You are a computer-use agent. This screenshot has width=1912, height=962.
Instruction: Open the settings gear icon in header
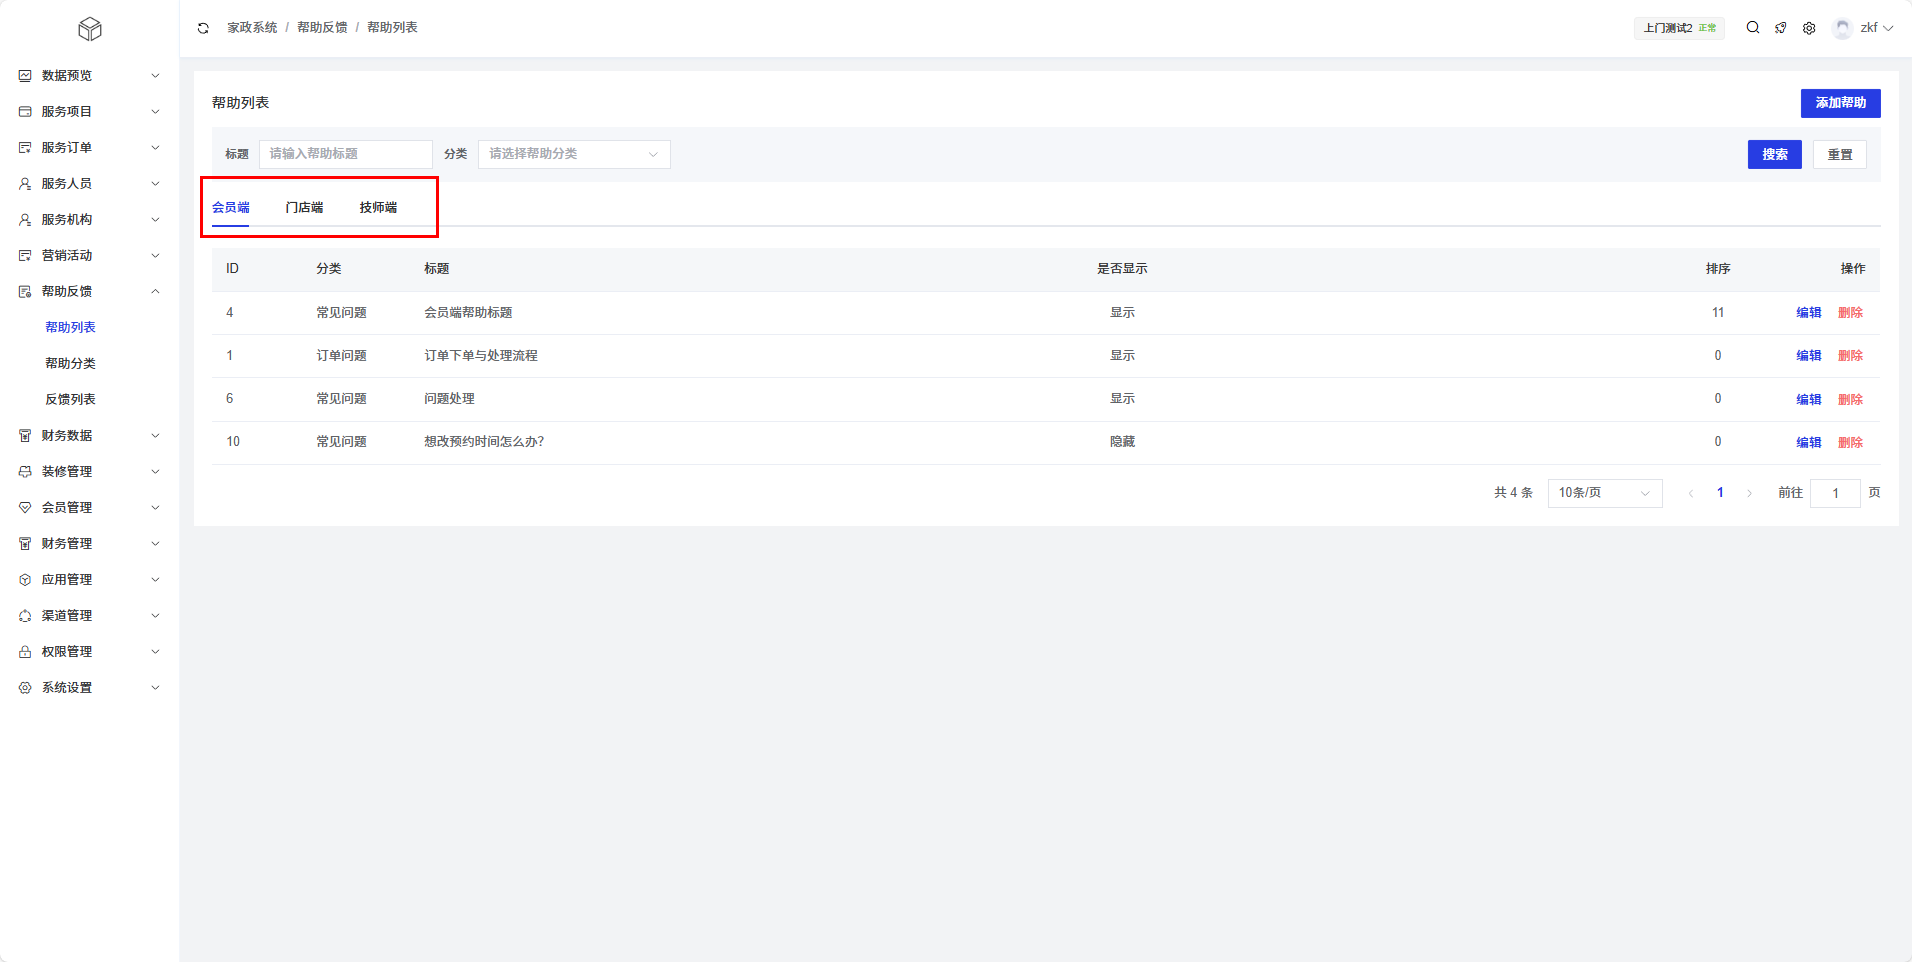click(x=1809, y=28)
